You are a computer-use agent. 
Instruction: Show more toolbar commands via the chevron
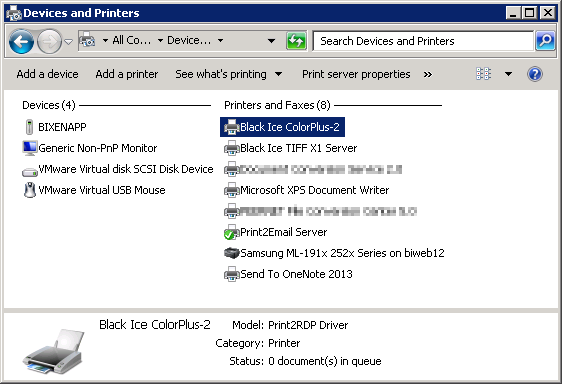428,75
